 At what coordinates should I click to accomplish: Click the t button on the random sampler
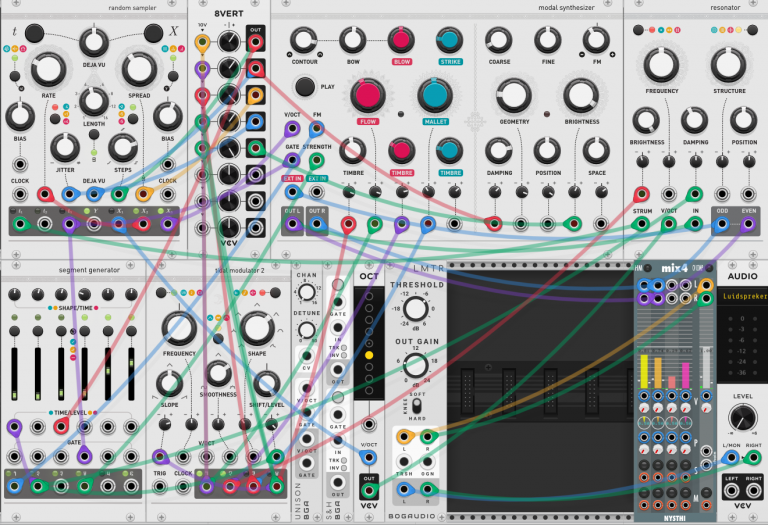[x=34, y=33]
